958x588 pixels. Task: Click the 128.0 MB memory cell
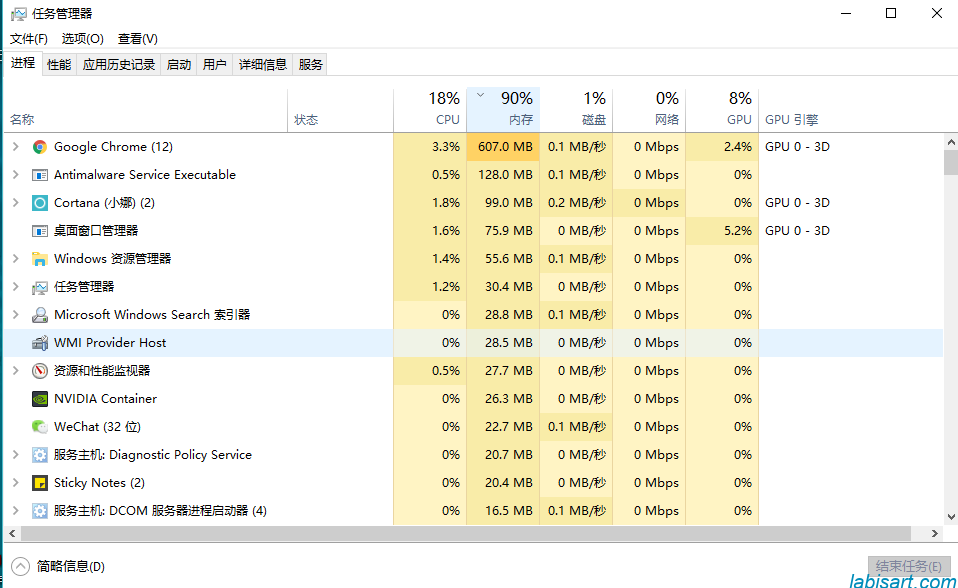click(x=503, y=175)
